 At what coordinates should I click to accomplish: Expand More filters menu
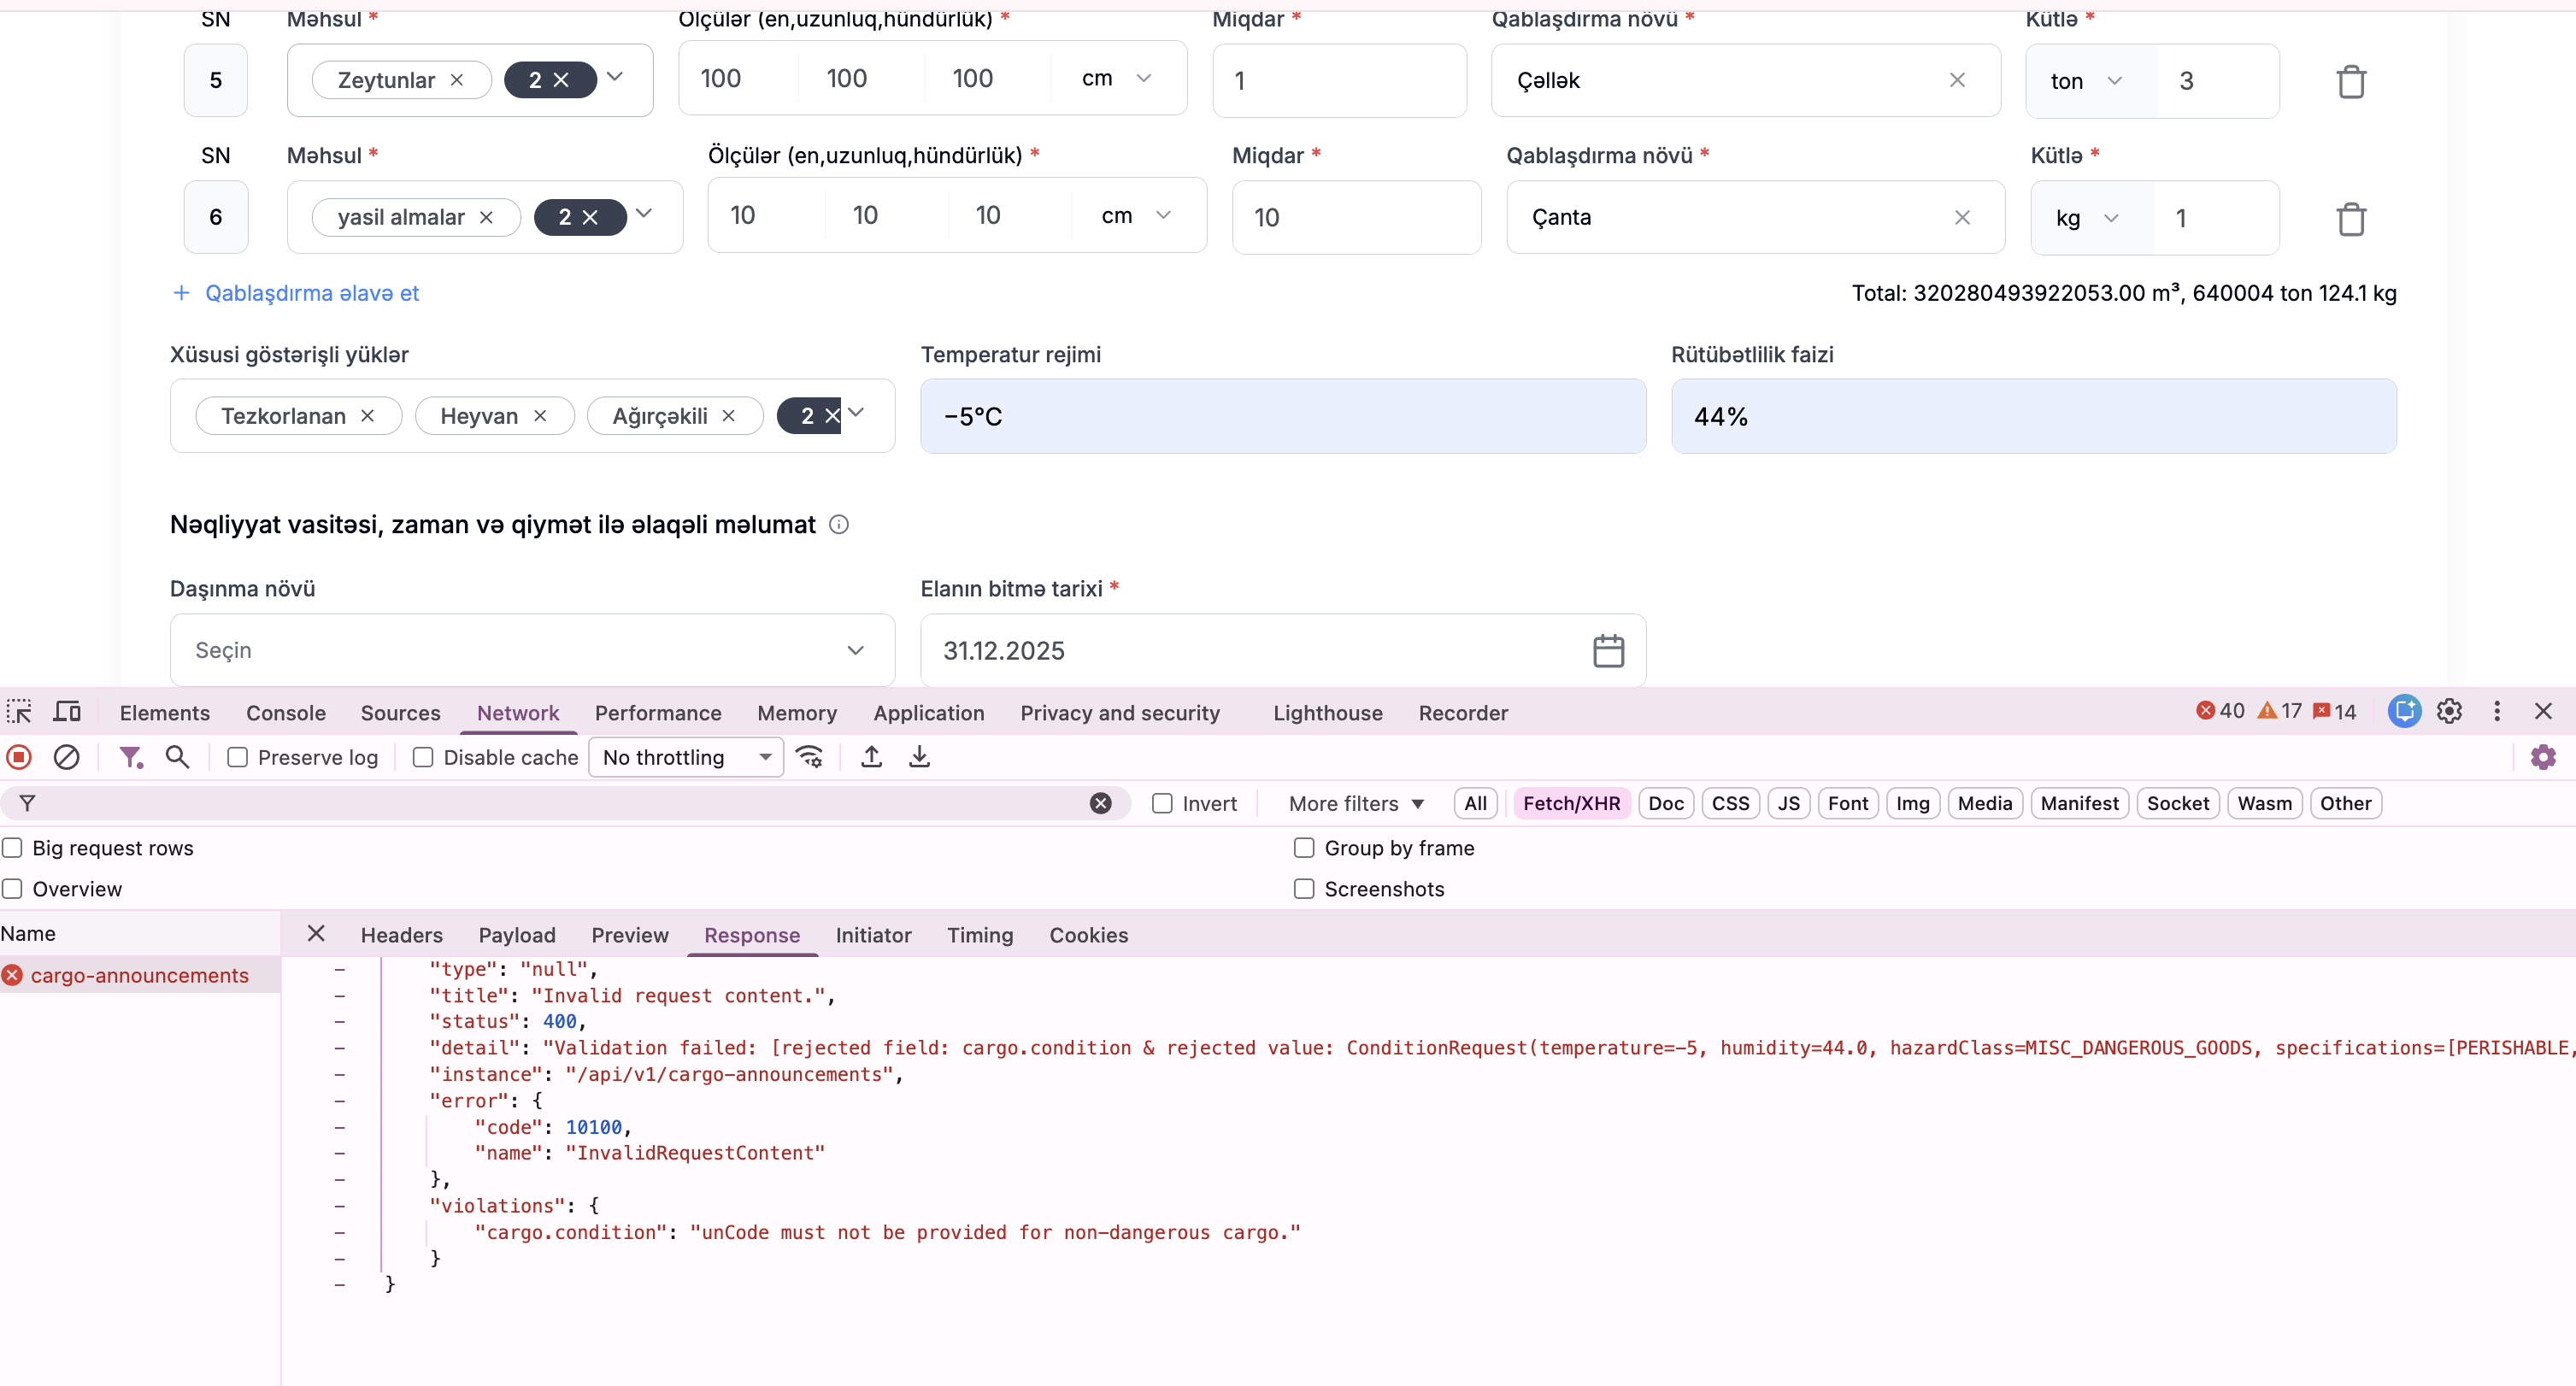pyautogui.click(x=1356, y=803)
